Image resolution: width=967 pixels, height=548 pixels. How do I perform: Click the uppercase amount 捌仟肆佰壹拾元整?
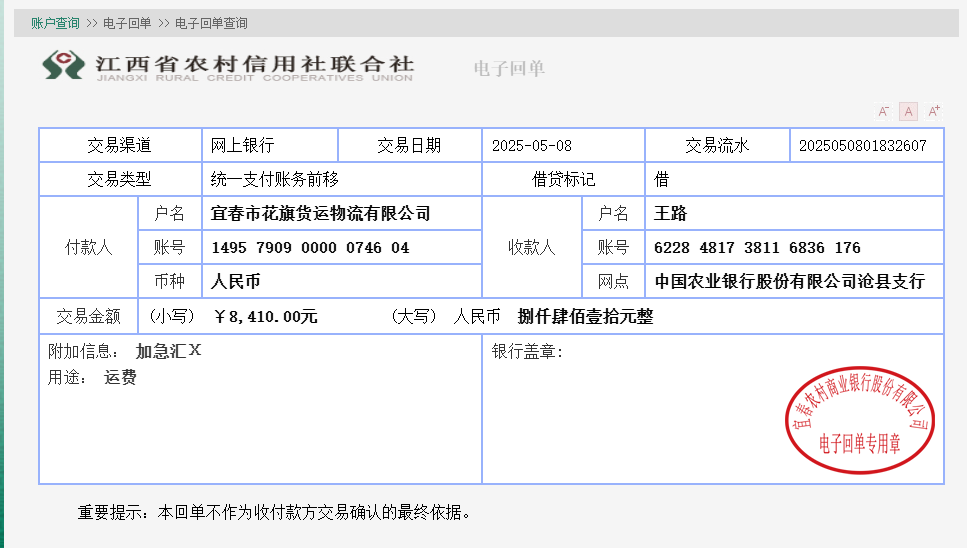pos(585,317)
